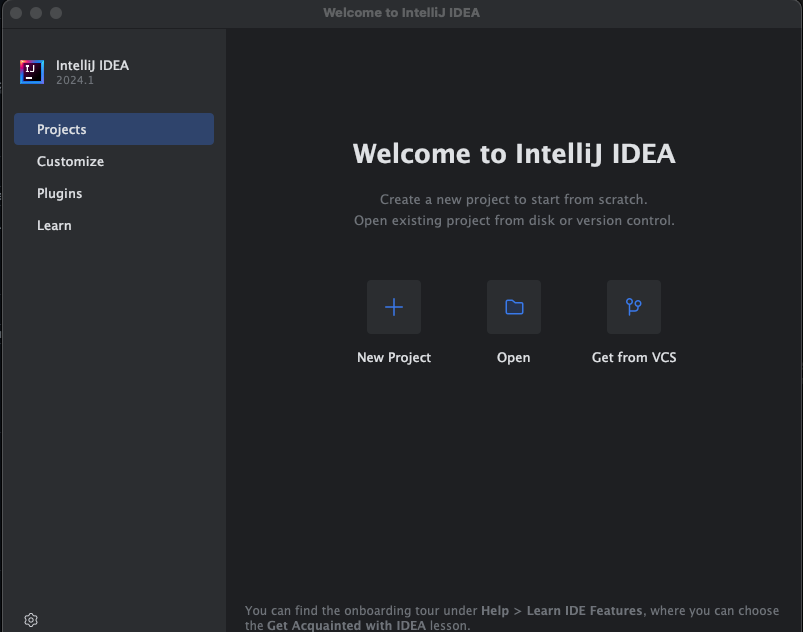
Task: Go to the Learn tab
Action: (x=114, y=225)
